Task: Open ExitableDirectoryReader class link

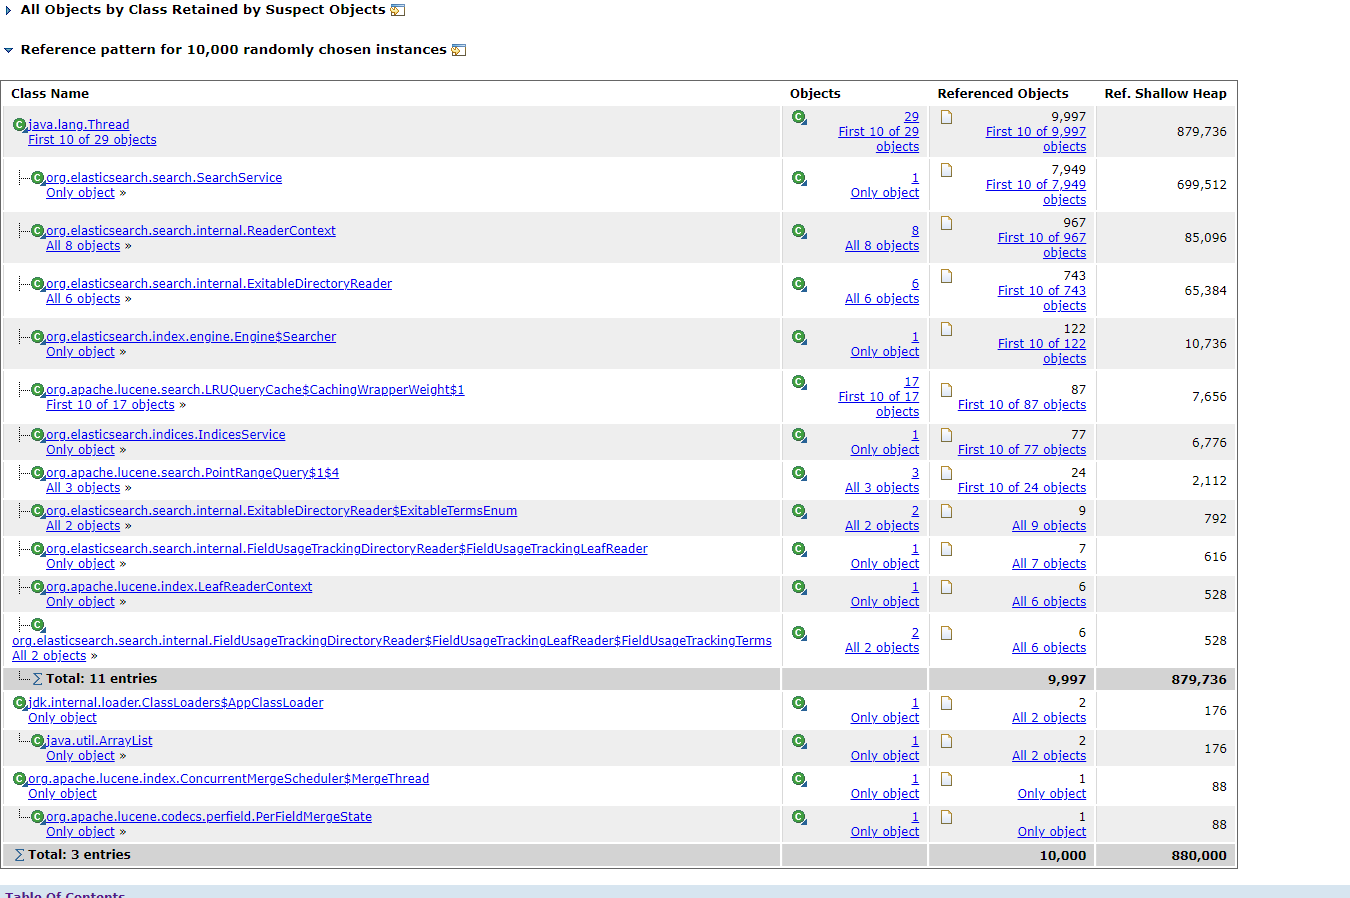Action: (x=219, y=284)
